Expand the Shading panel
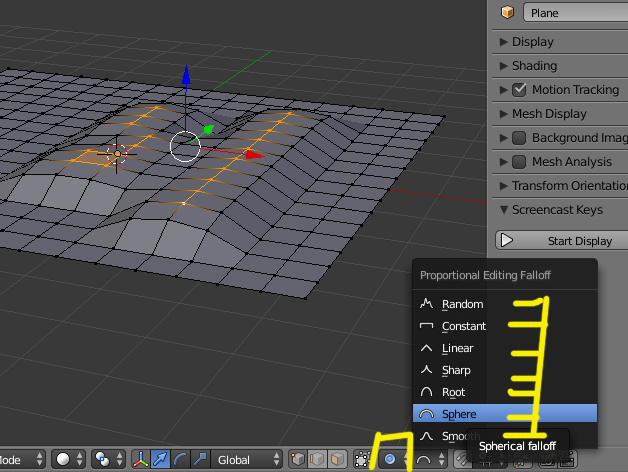 coord(534,65)
